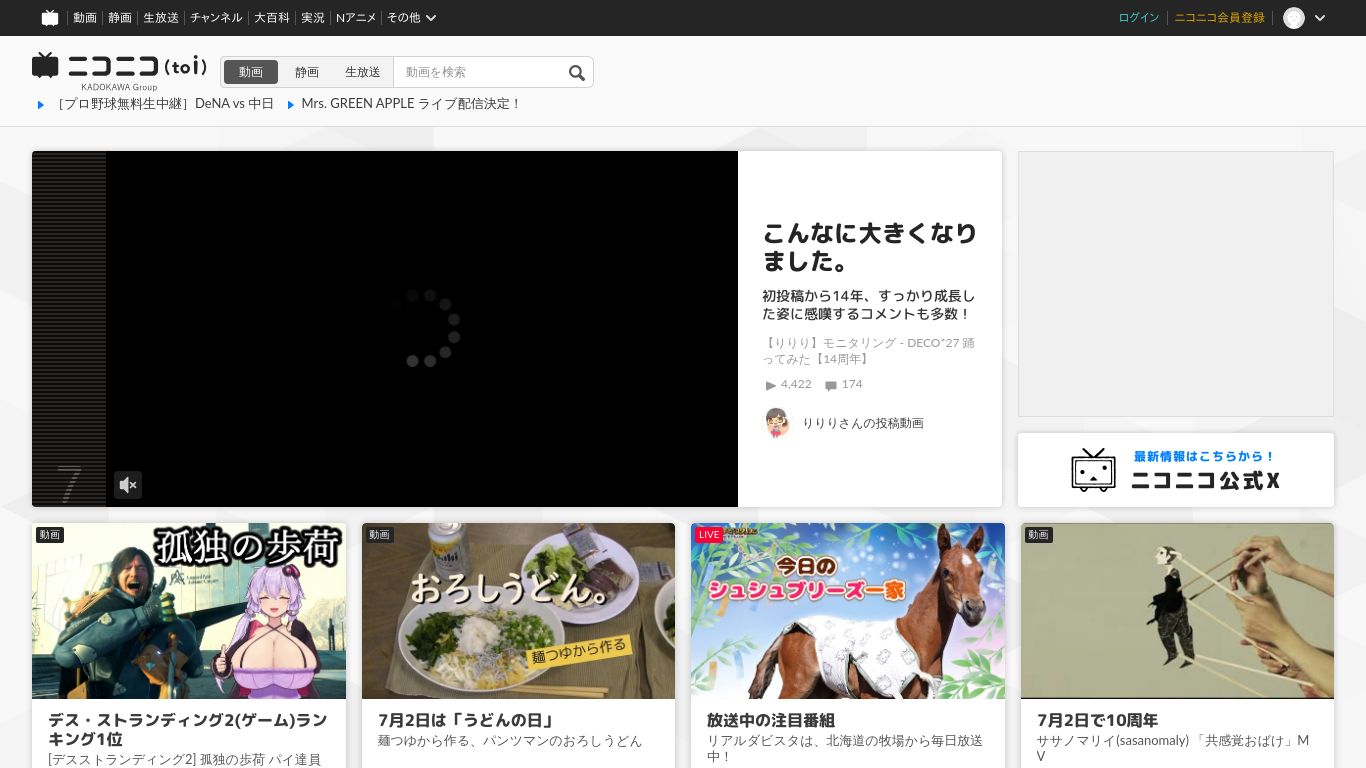Open the 7月2日で10周年 title
1366x768 pixels.
[x=1097, y=720]
